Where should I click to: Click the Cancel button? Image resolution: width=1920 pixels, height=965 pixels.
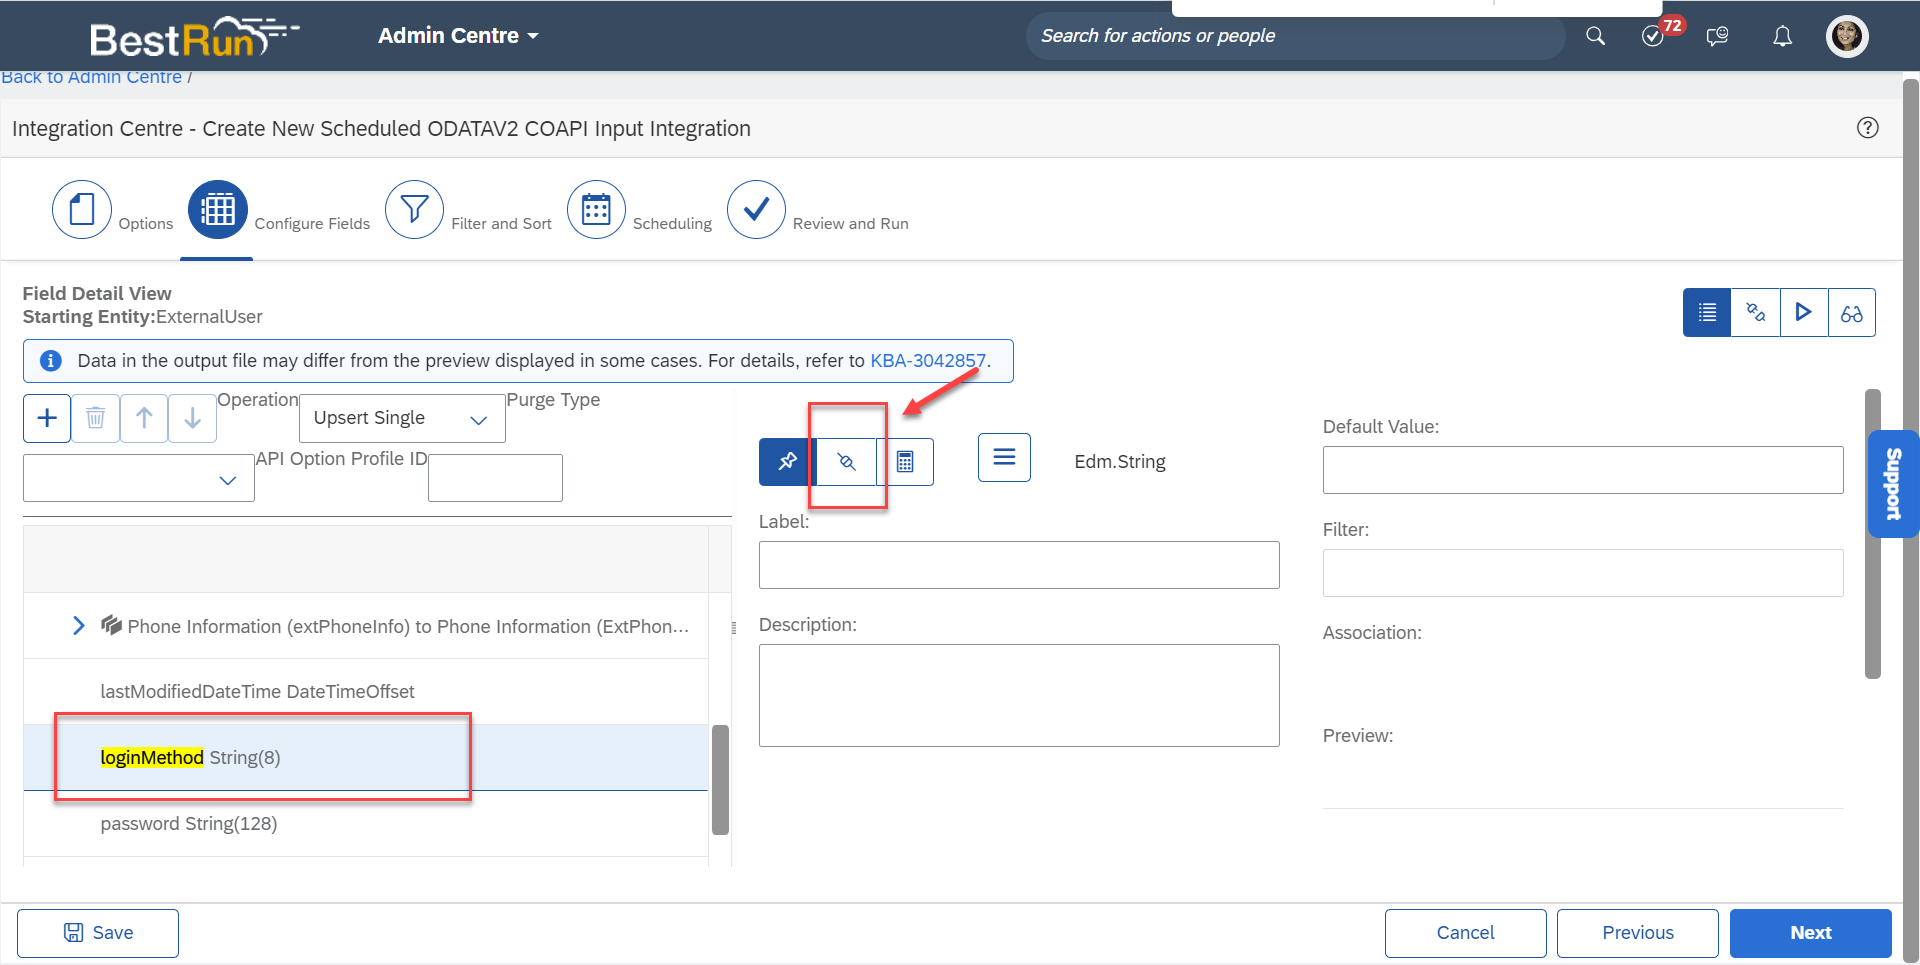[x=1465, y=933]
